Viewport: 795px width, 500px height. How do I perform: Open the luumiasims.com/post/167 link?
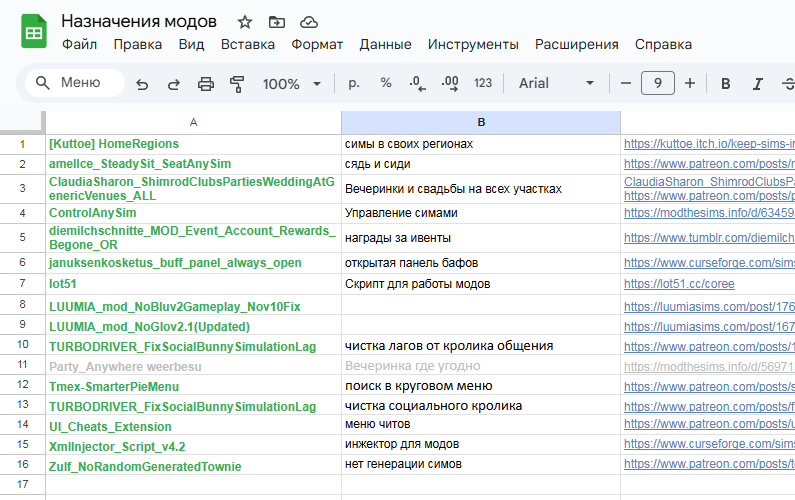pyautogui.click(x=709, y=327)
